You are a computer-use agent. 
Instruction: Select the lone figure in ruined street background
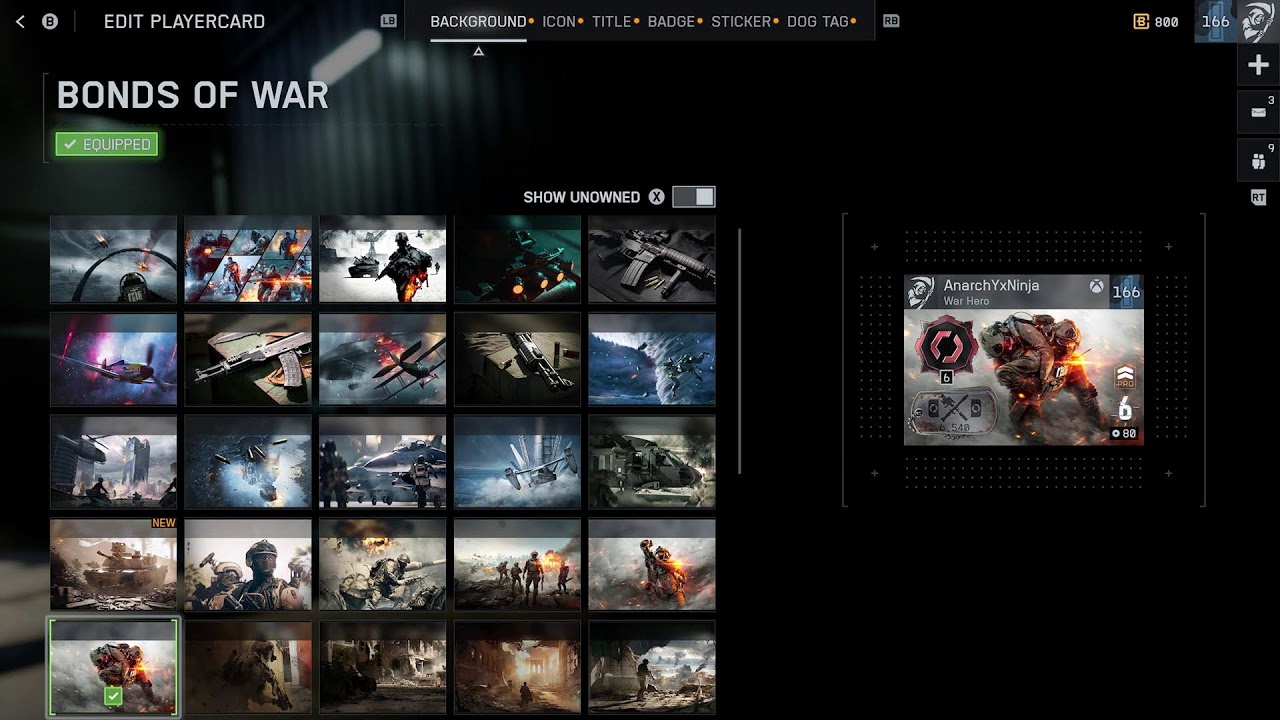(517, 667)
